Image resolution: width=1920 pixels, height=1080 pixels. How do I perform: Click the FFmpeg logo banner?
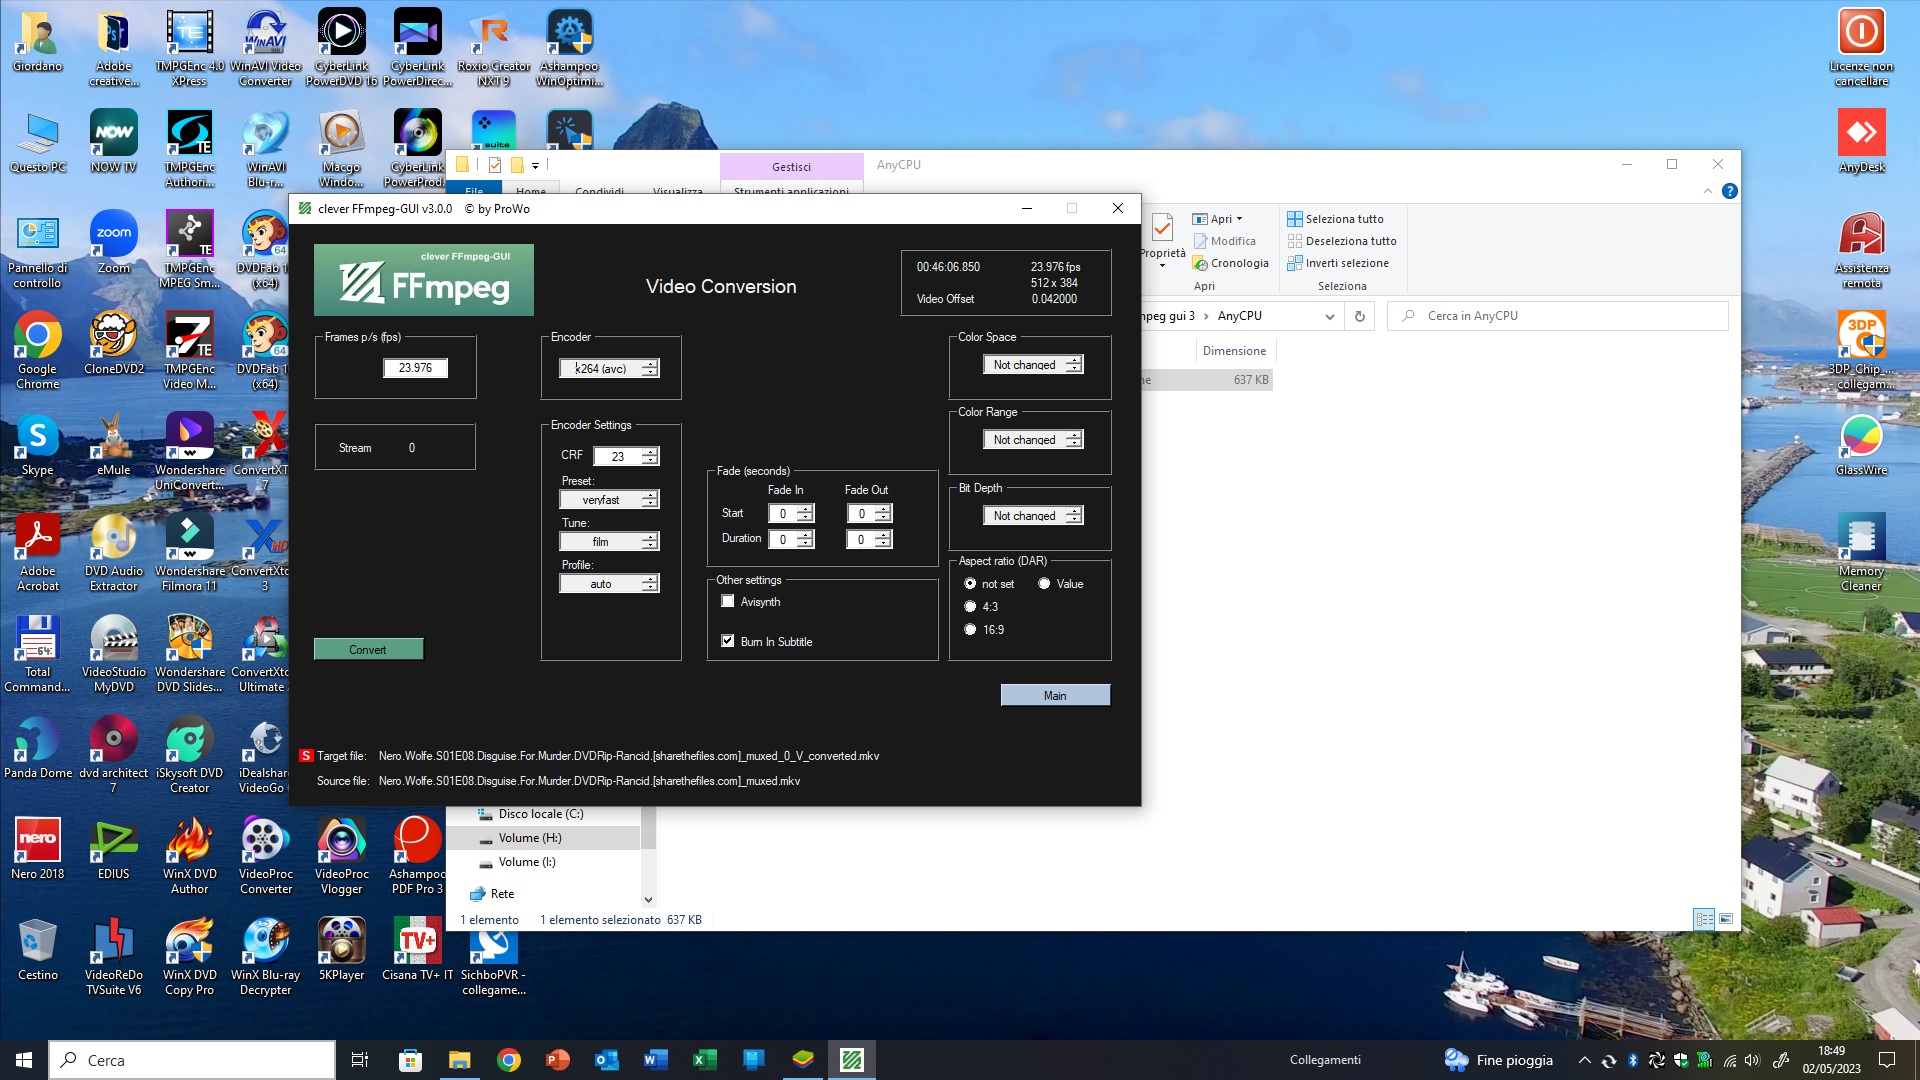424,280
